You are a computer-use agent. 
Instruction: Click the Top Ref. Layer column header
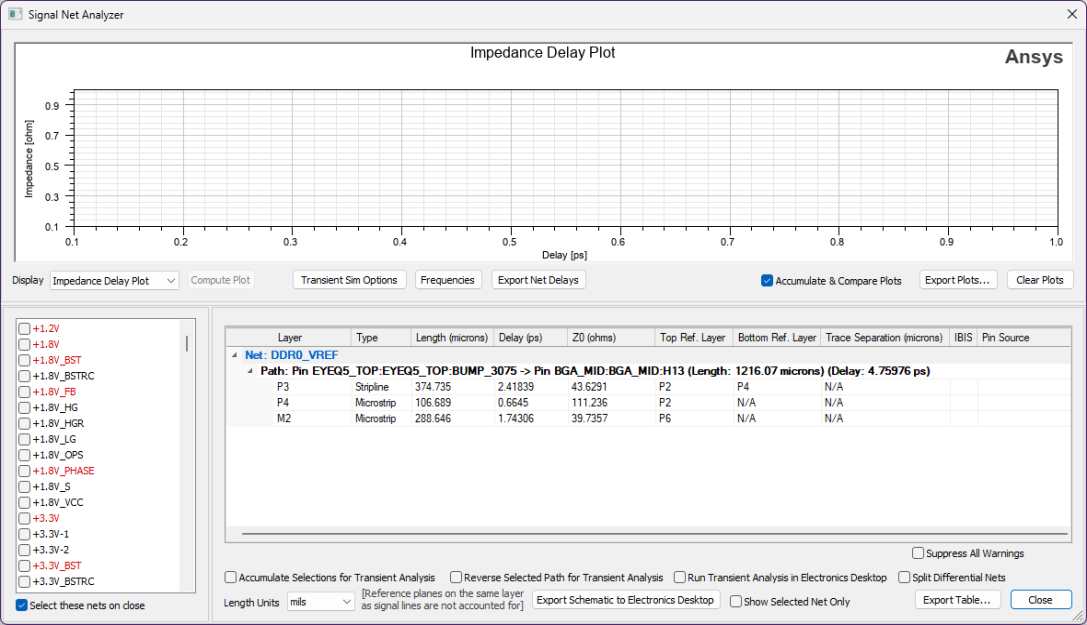click(693, 337)
